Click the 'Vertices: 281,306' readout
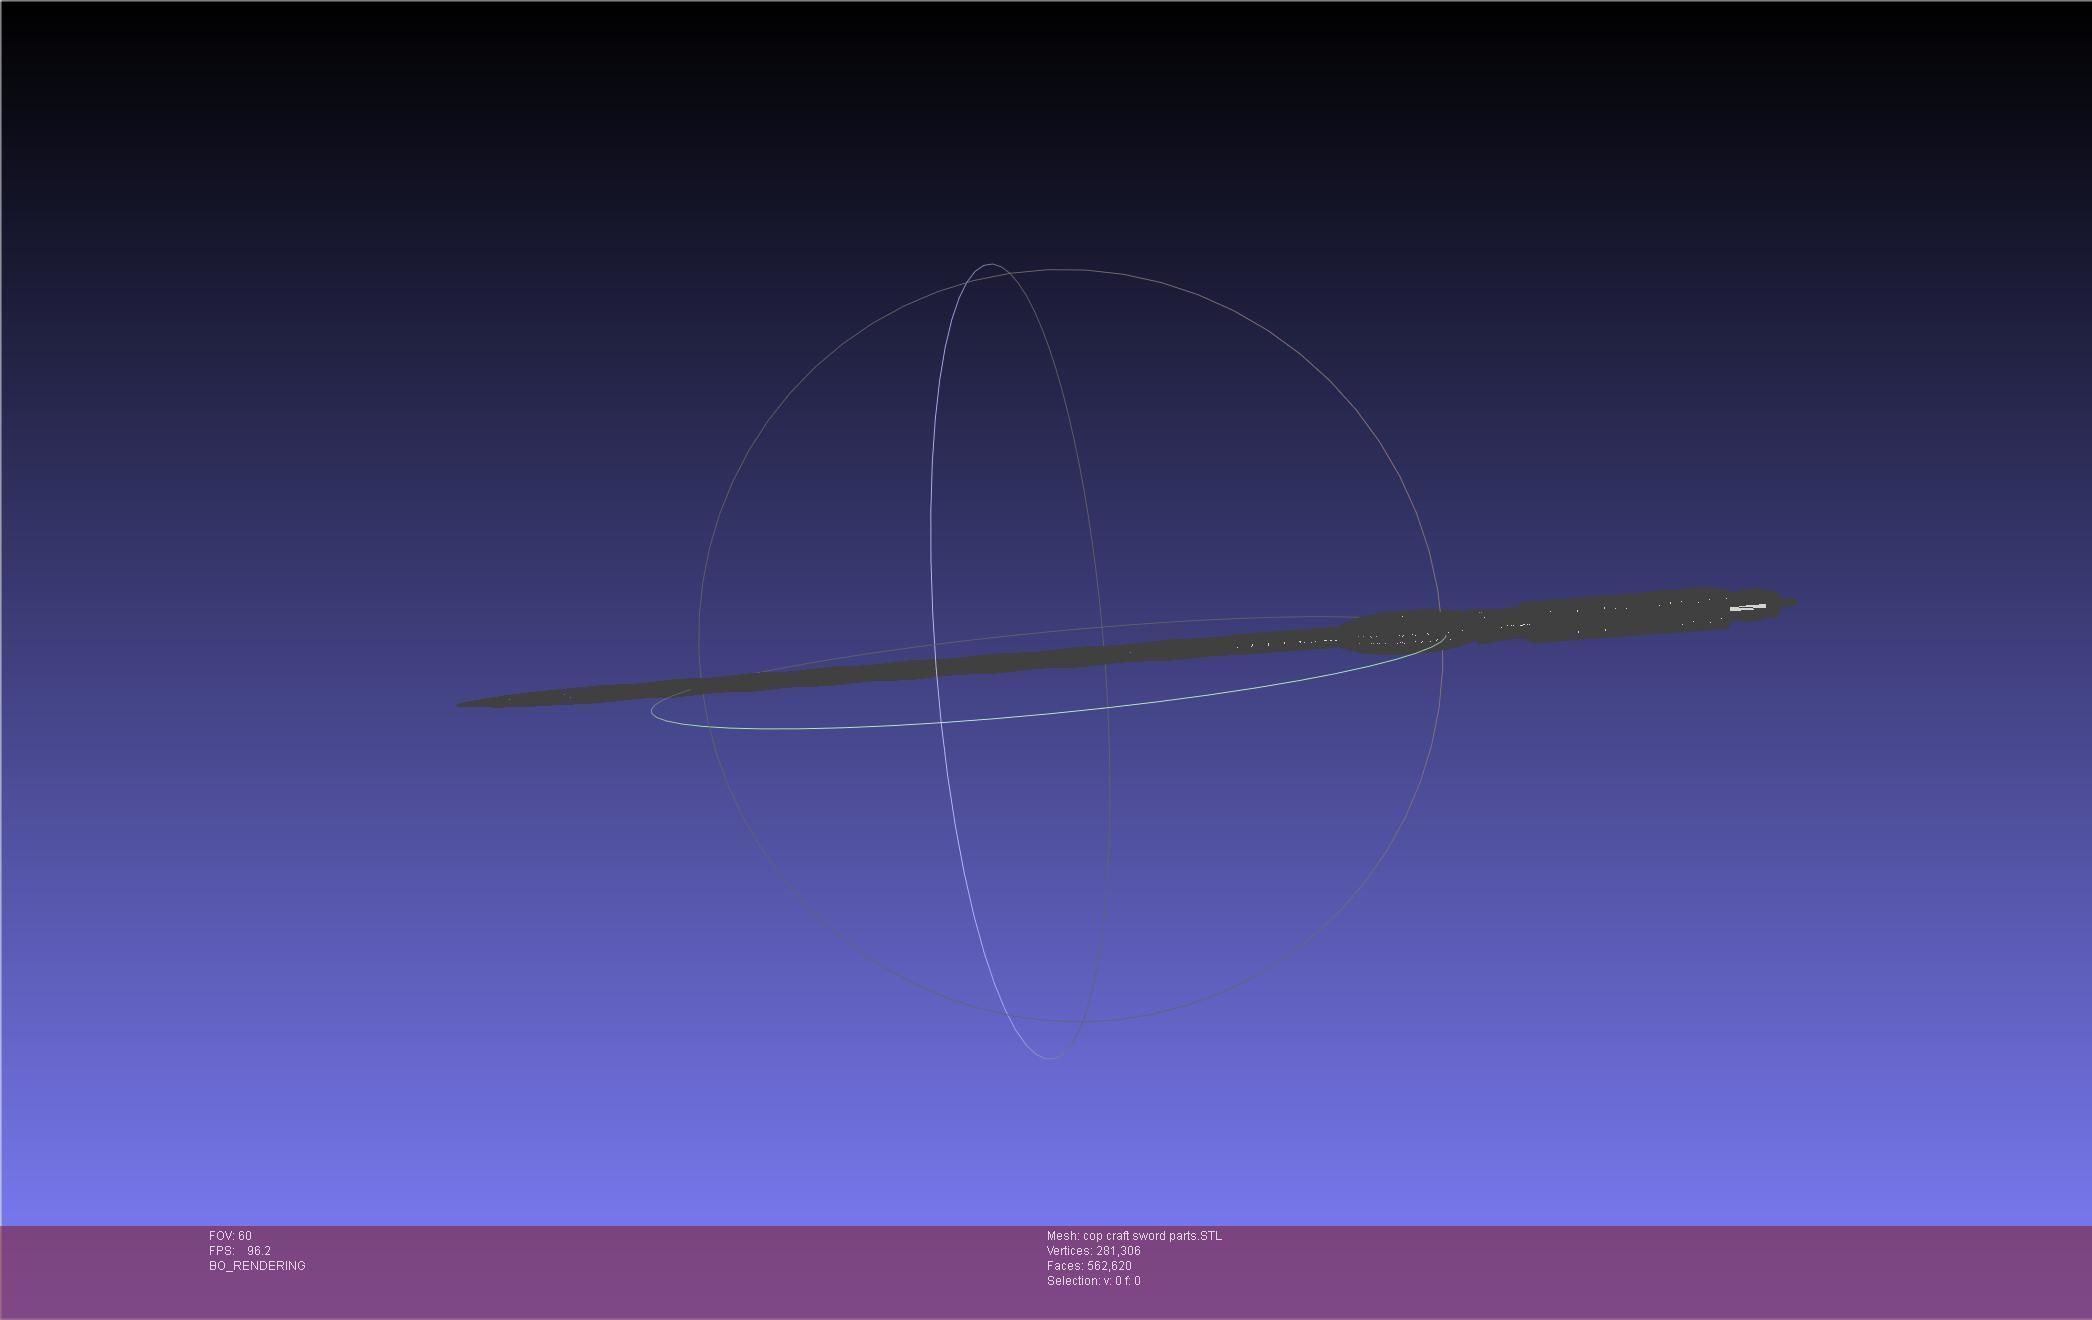 [x=1094, y=1251]
